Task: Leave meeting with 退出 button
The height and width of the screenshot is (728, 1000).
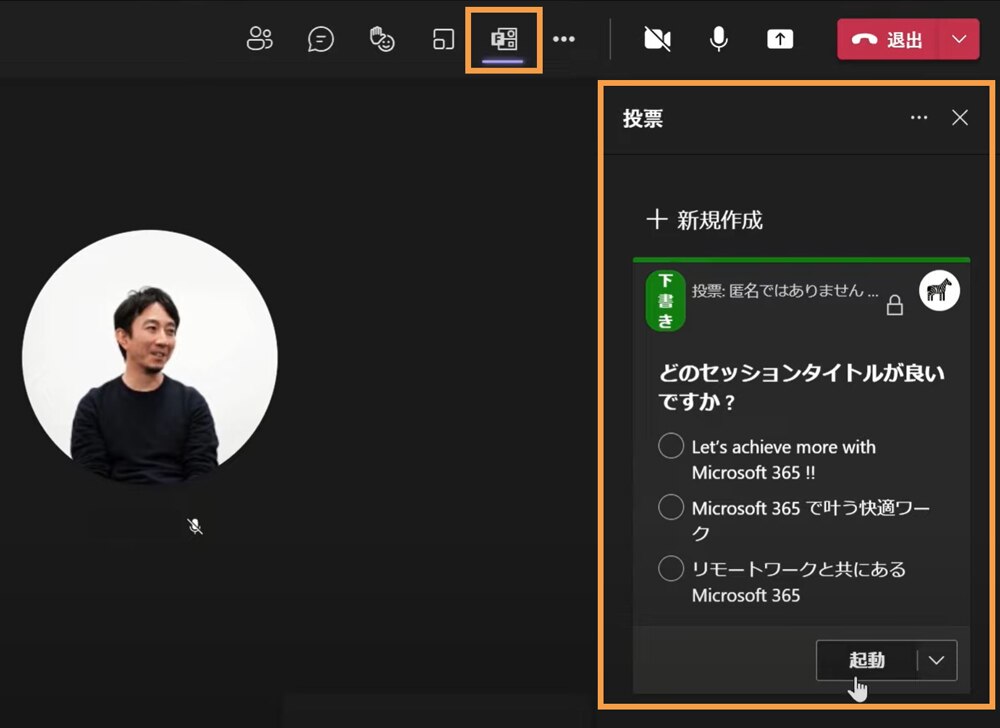Action: click(x=888, y=40)
